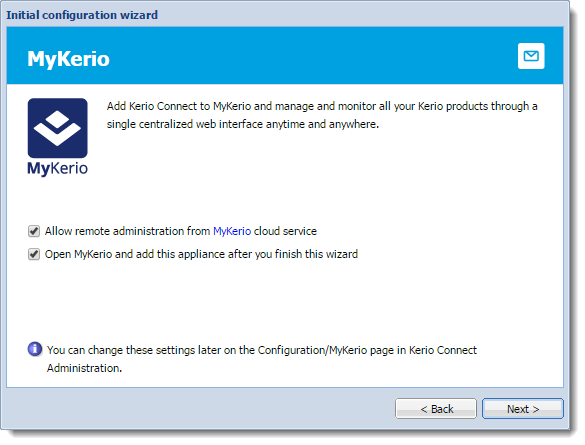Click the blue information icon
This screenshot has height=445, width=585.
click(x=35, y=349)
